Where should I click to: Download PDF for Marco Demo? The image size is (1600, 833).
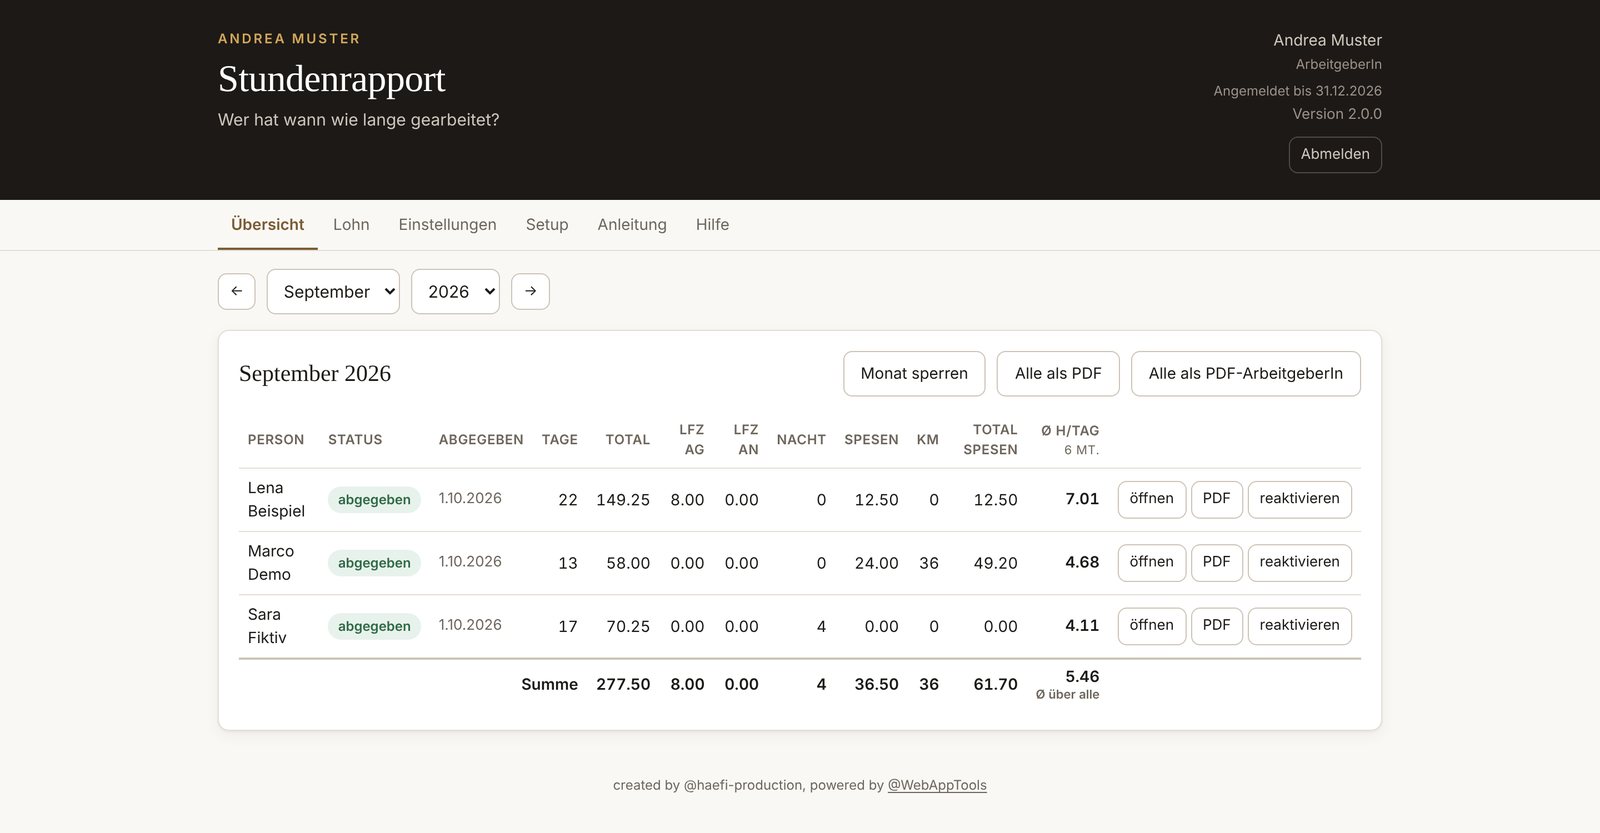1216,562
